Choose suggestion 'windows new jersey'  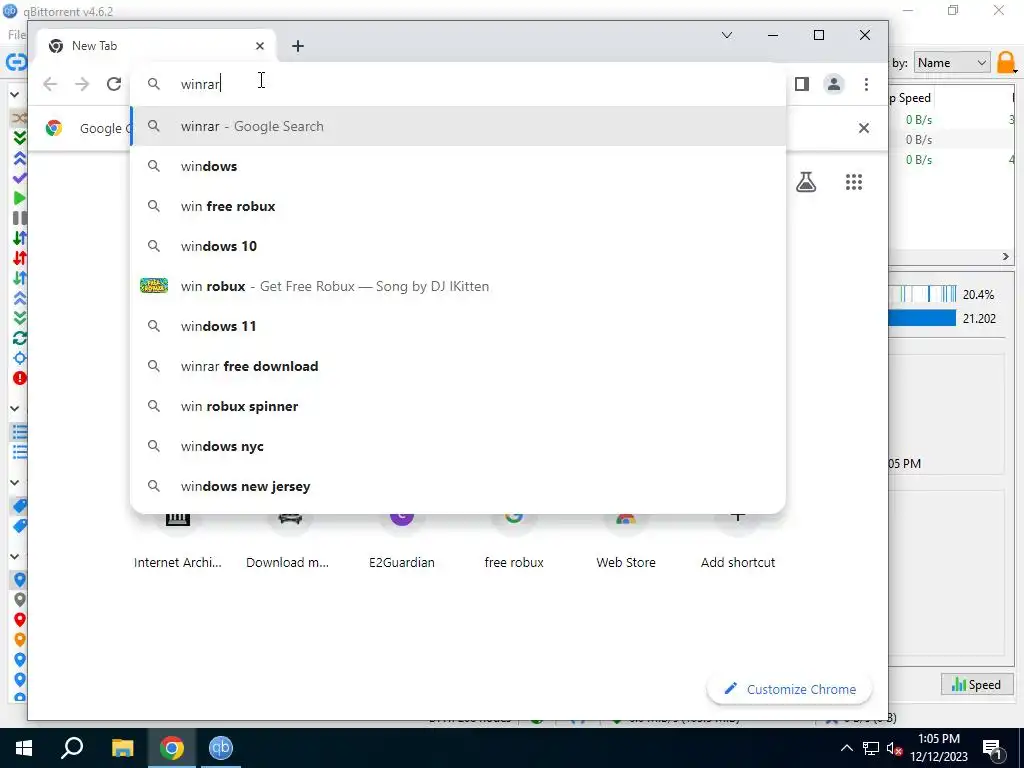point(458,487)
